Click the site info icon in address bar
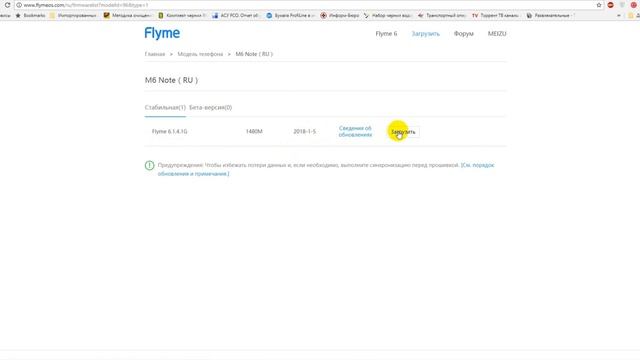 [x=19, y=5]
